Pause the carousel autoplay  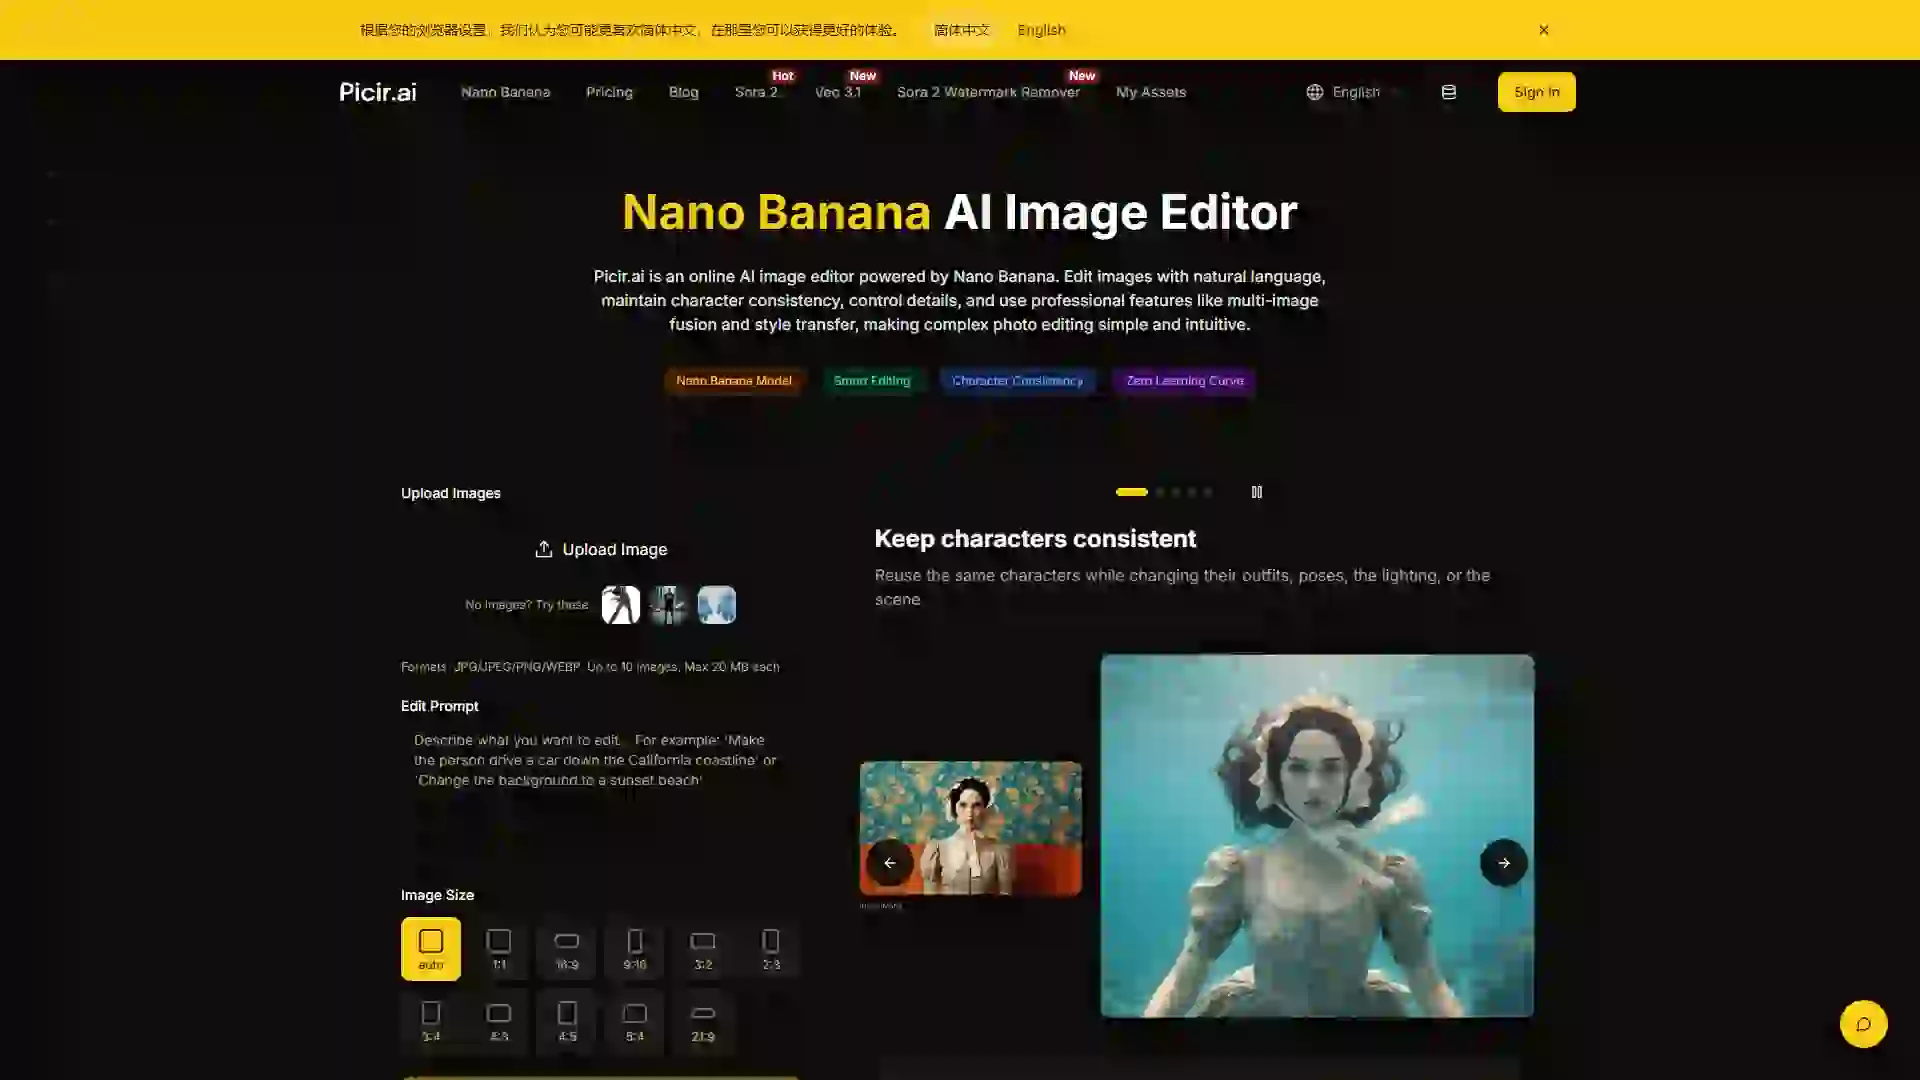(1257, 492)
